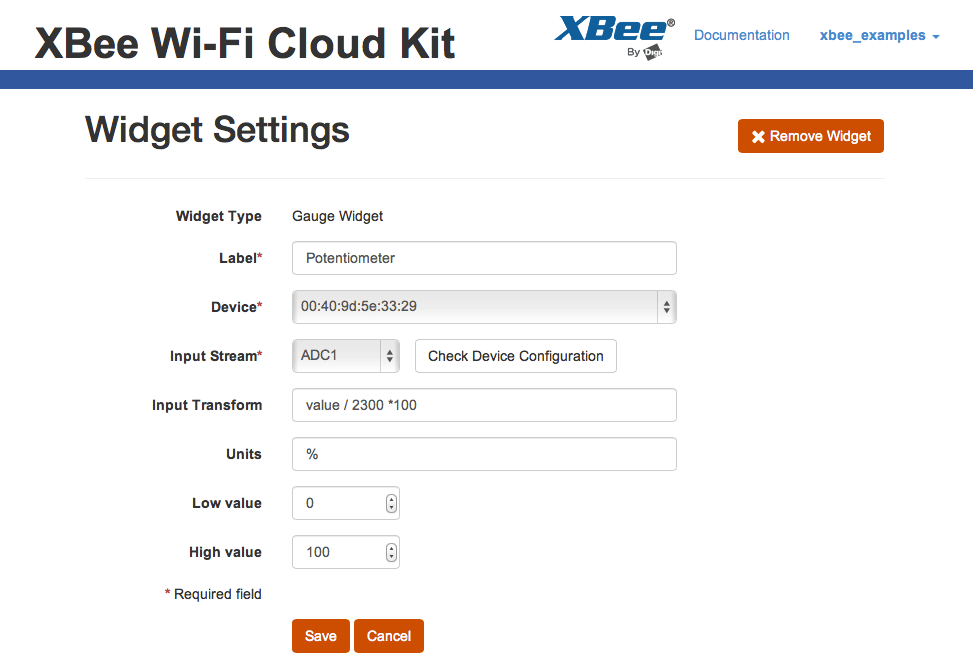973x666 pixels.
Task: Cancel the widget settings changes
Action: pos(389,636)
